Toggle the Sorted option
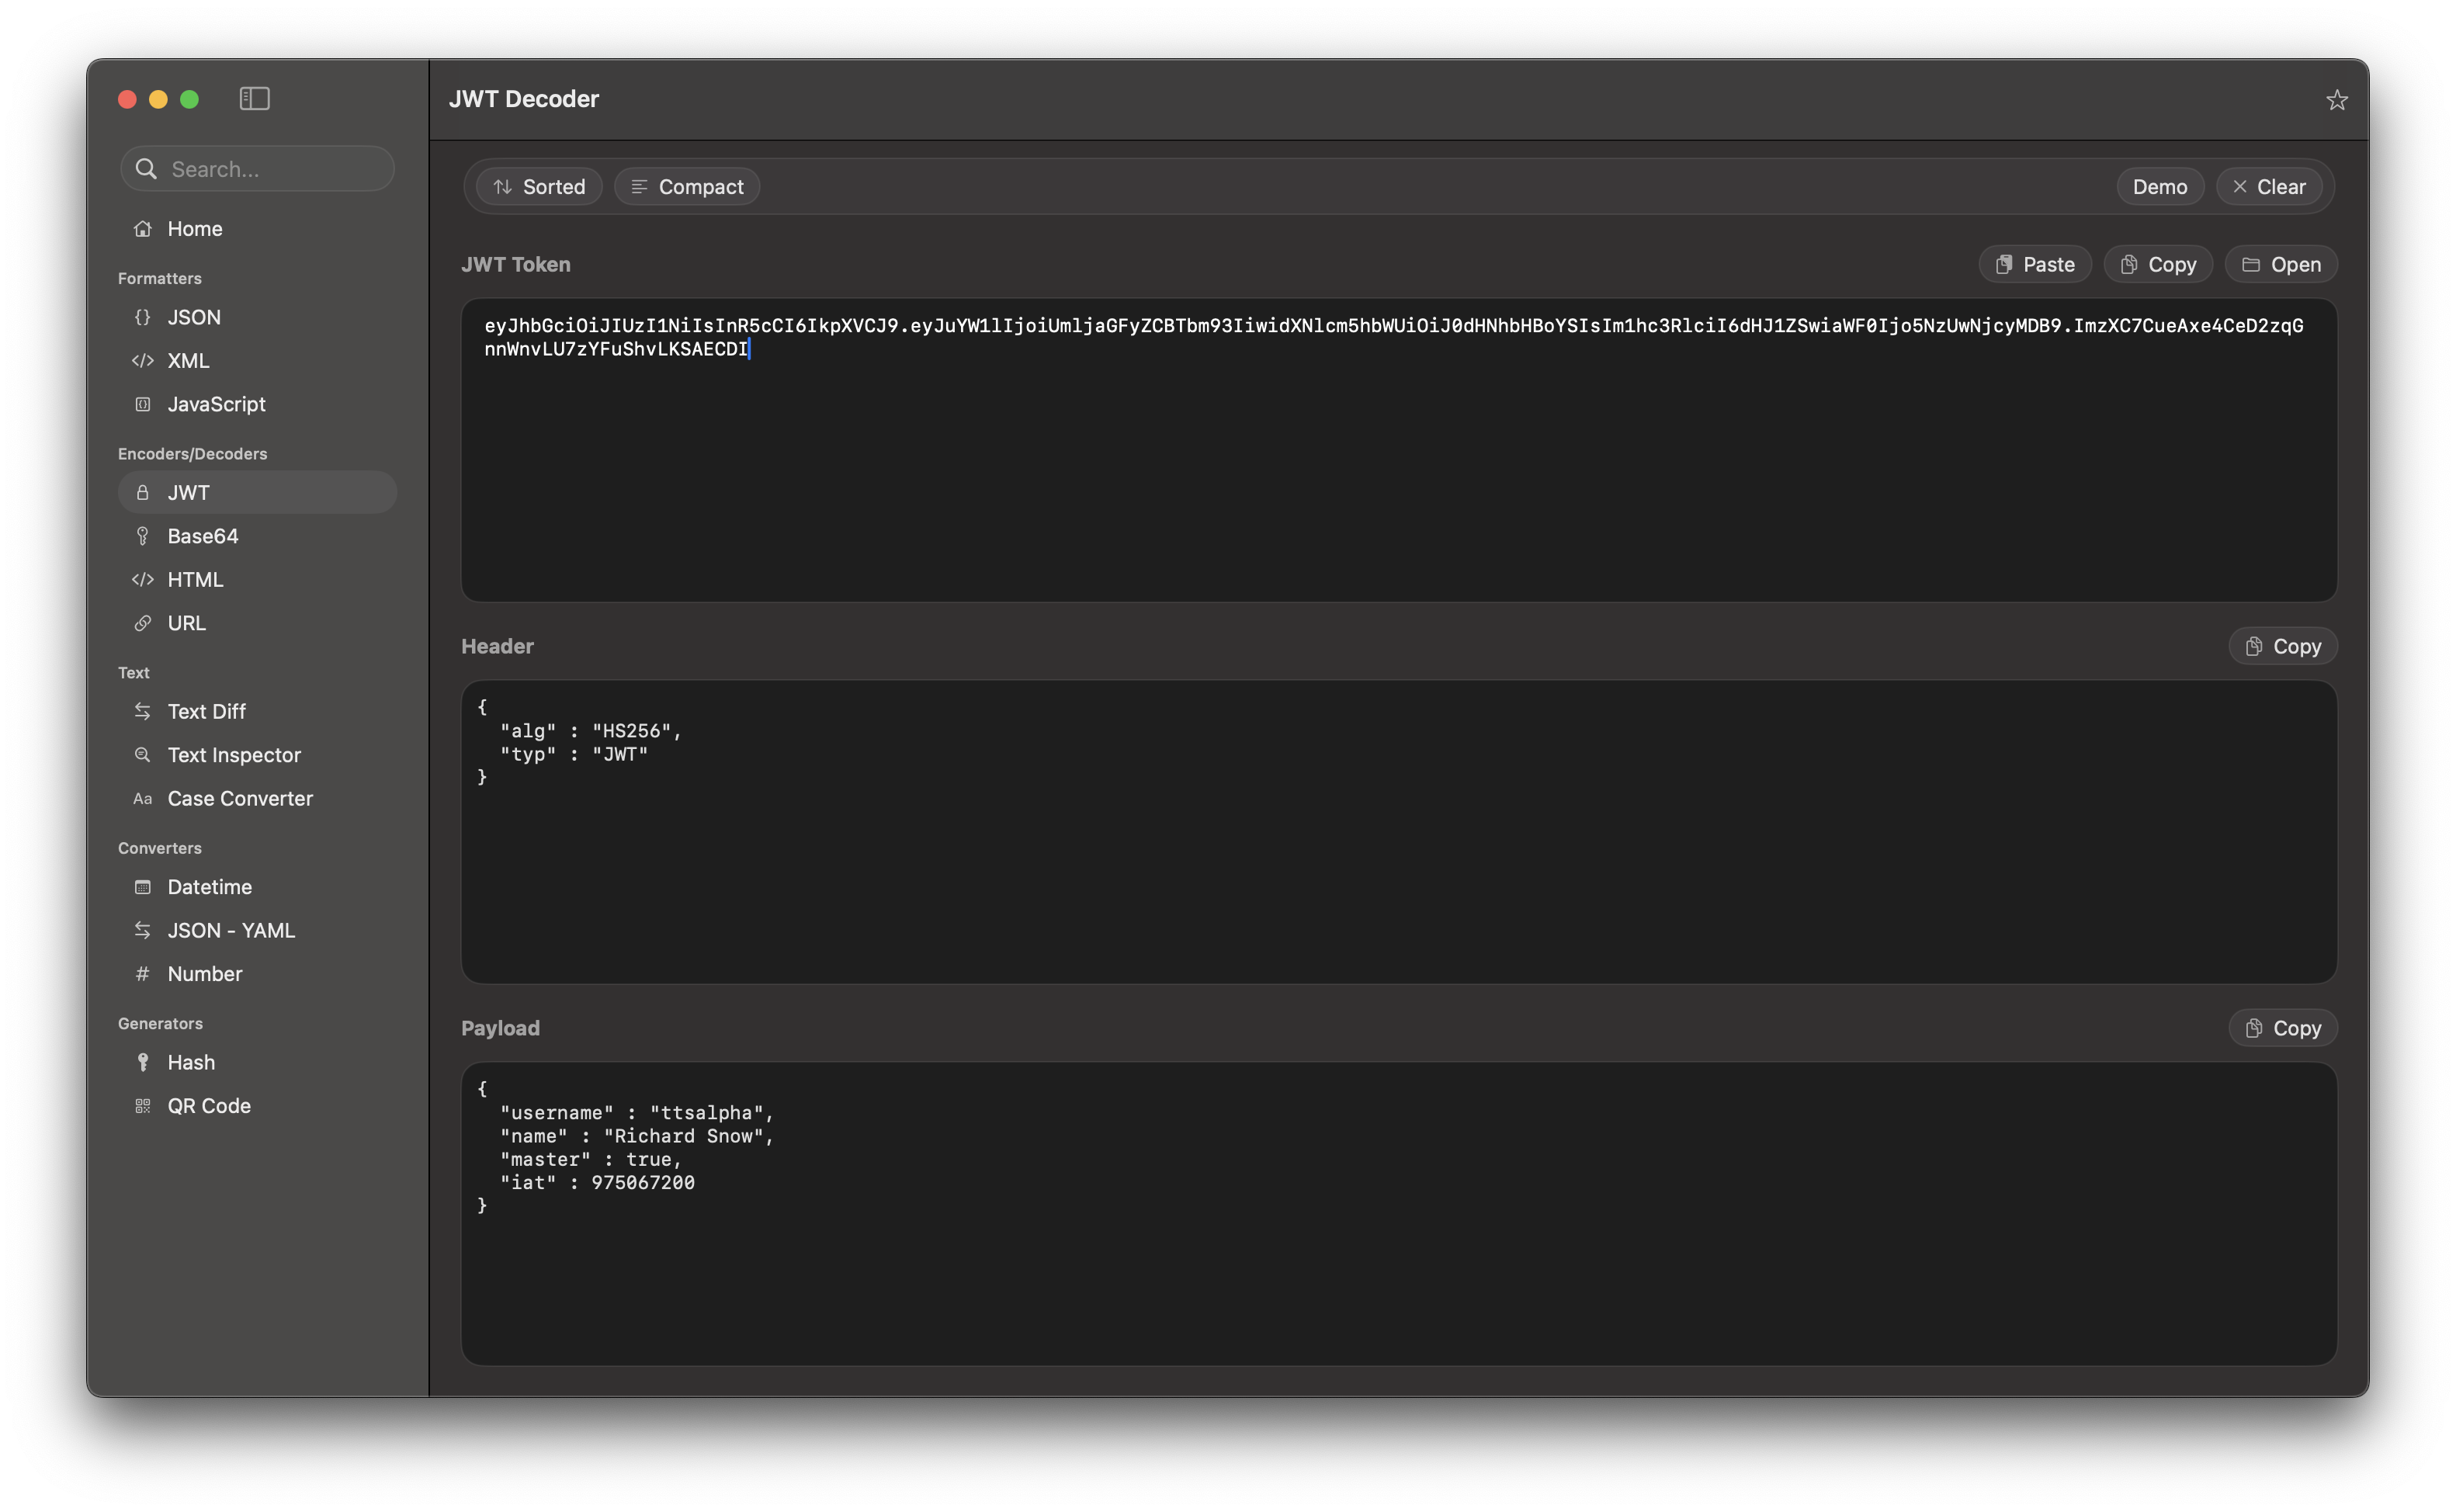 [x=539, y=187]
